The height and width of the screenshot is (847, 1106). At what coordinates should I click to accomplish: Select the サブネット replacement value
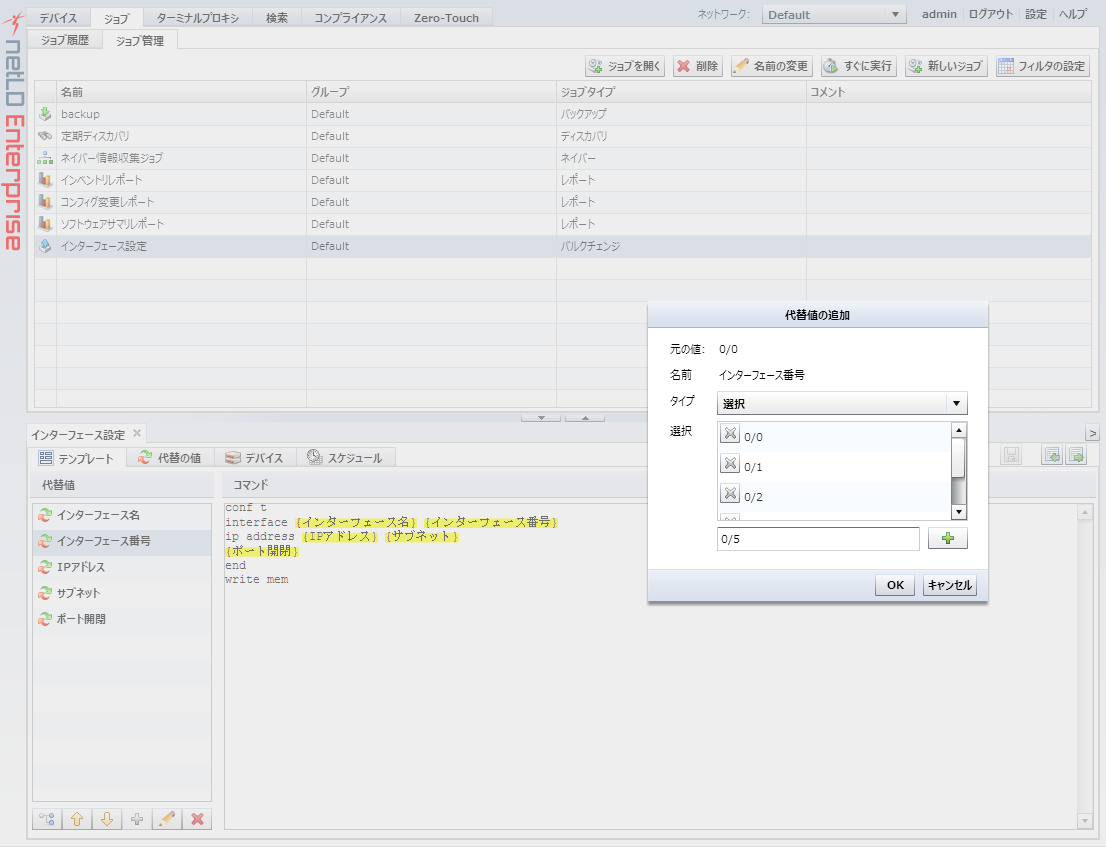pyautogui.click(x=121, y=592)
